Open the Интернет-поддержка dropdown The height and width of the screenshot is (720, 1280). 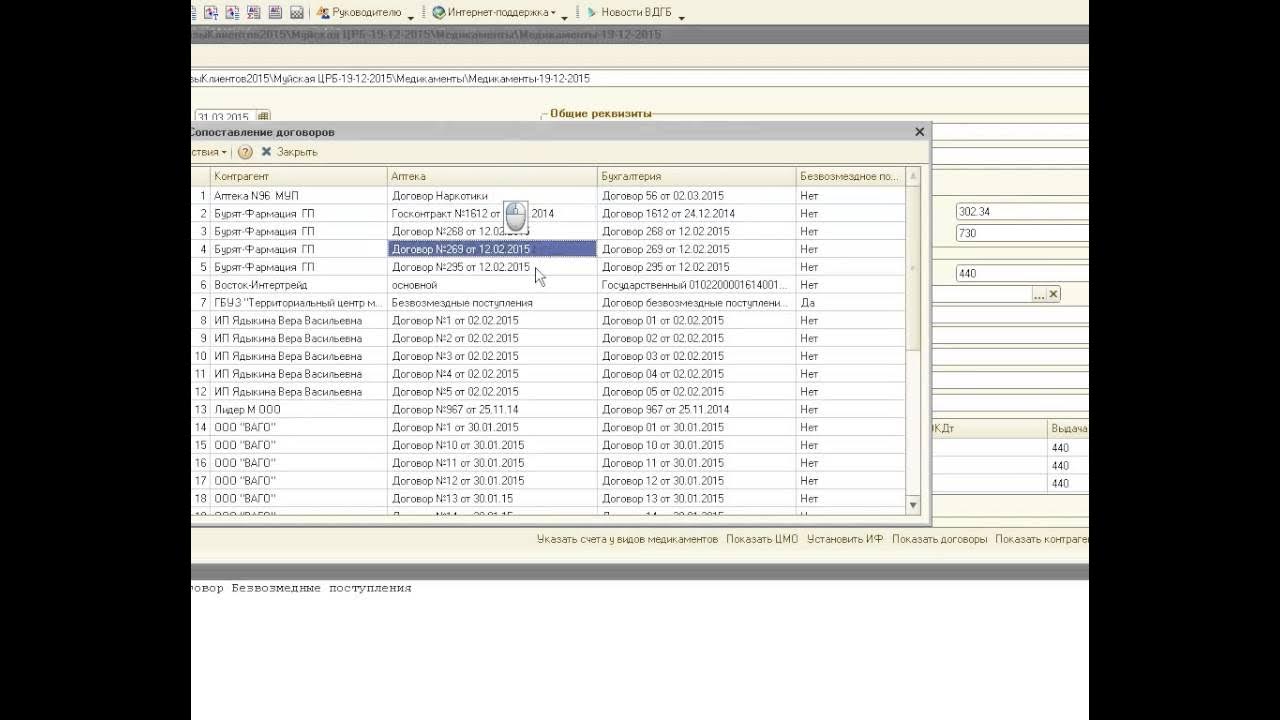[x=494, y=13]
